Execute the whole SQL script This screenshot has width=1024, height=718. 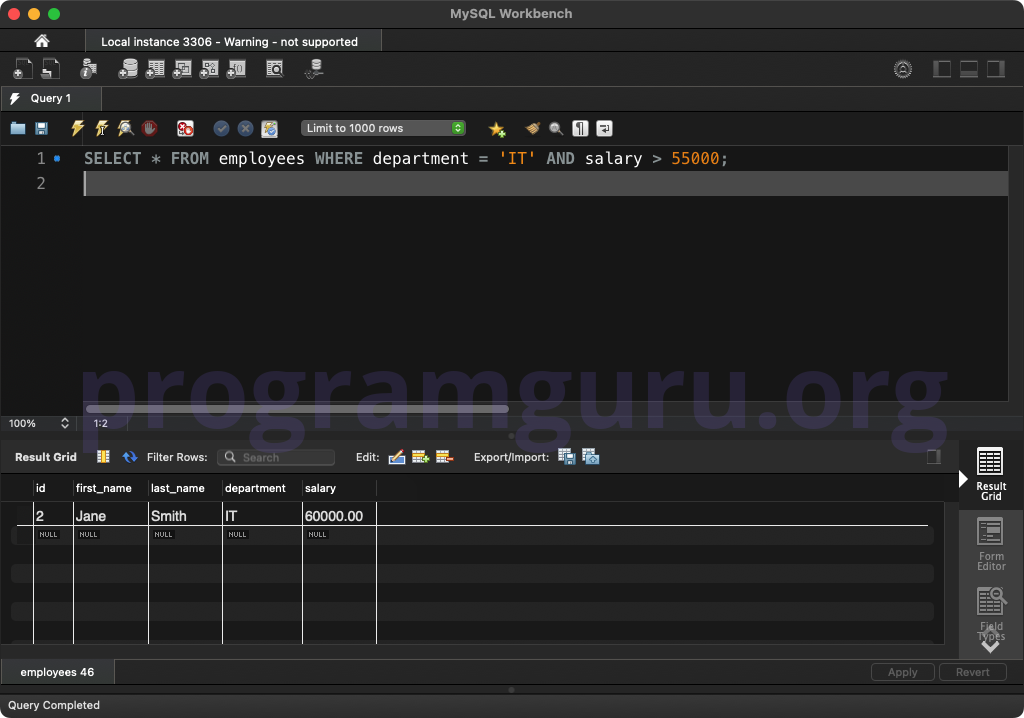(x=78, y=128)
